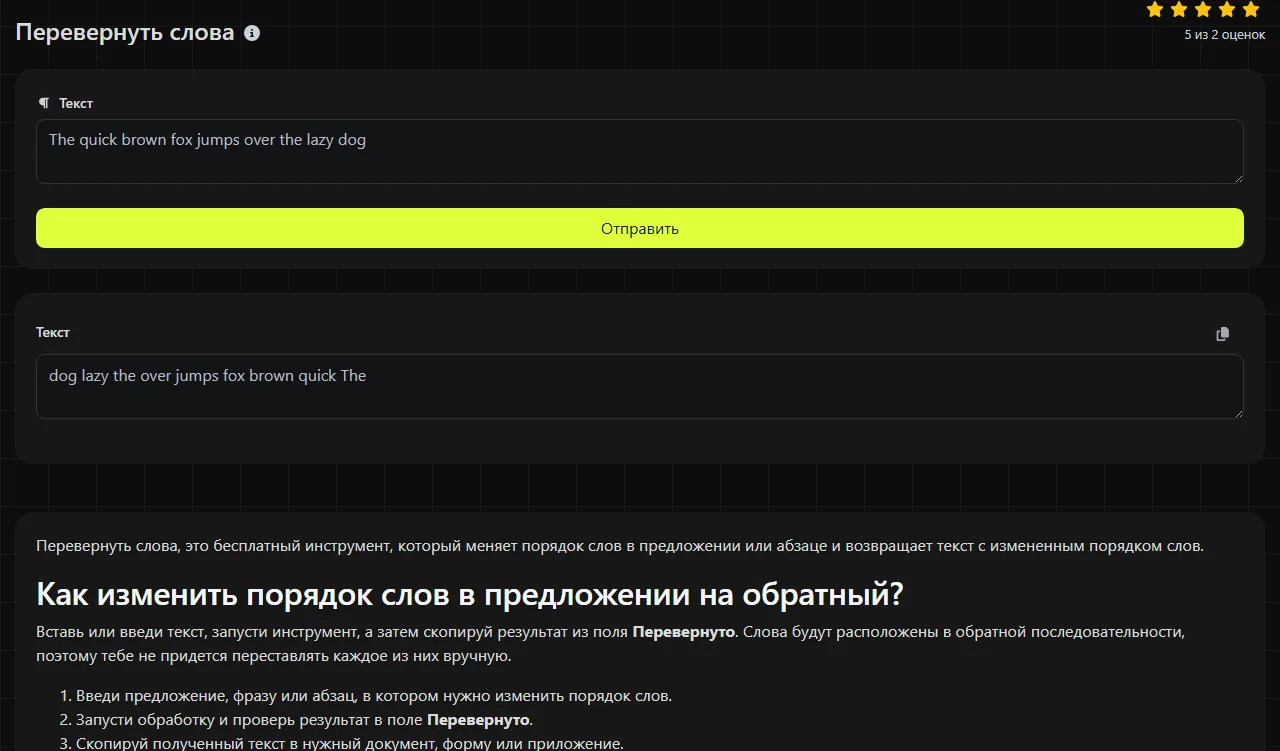Copy the reversed output text with the copy icon
Viewport: 1280px width, 751px height.
tap(1222, 334)
